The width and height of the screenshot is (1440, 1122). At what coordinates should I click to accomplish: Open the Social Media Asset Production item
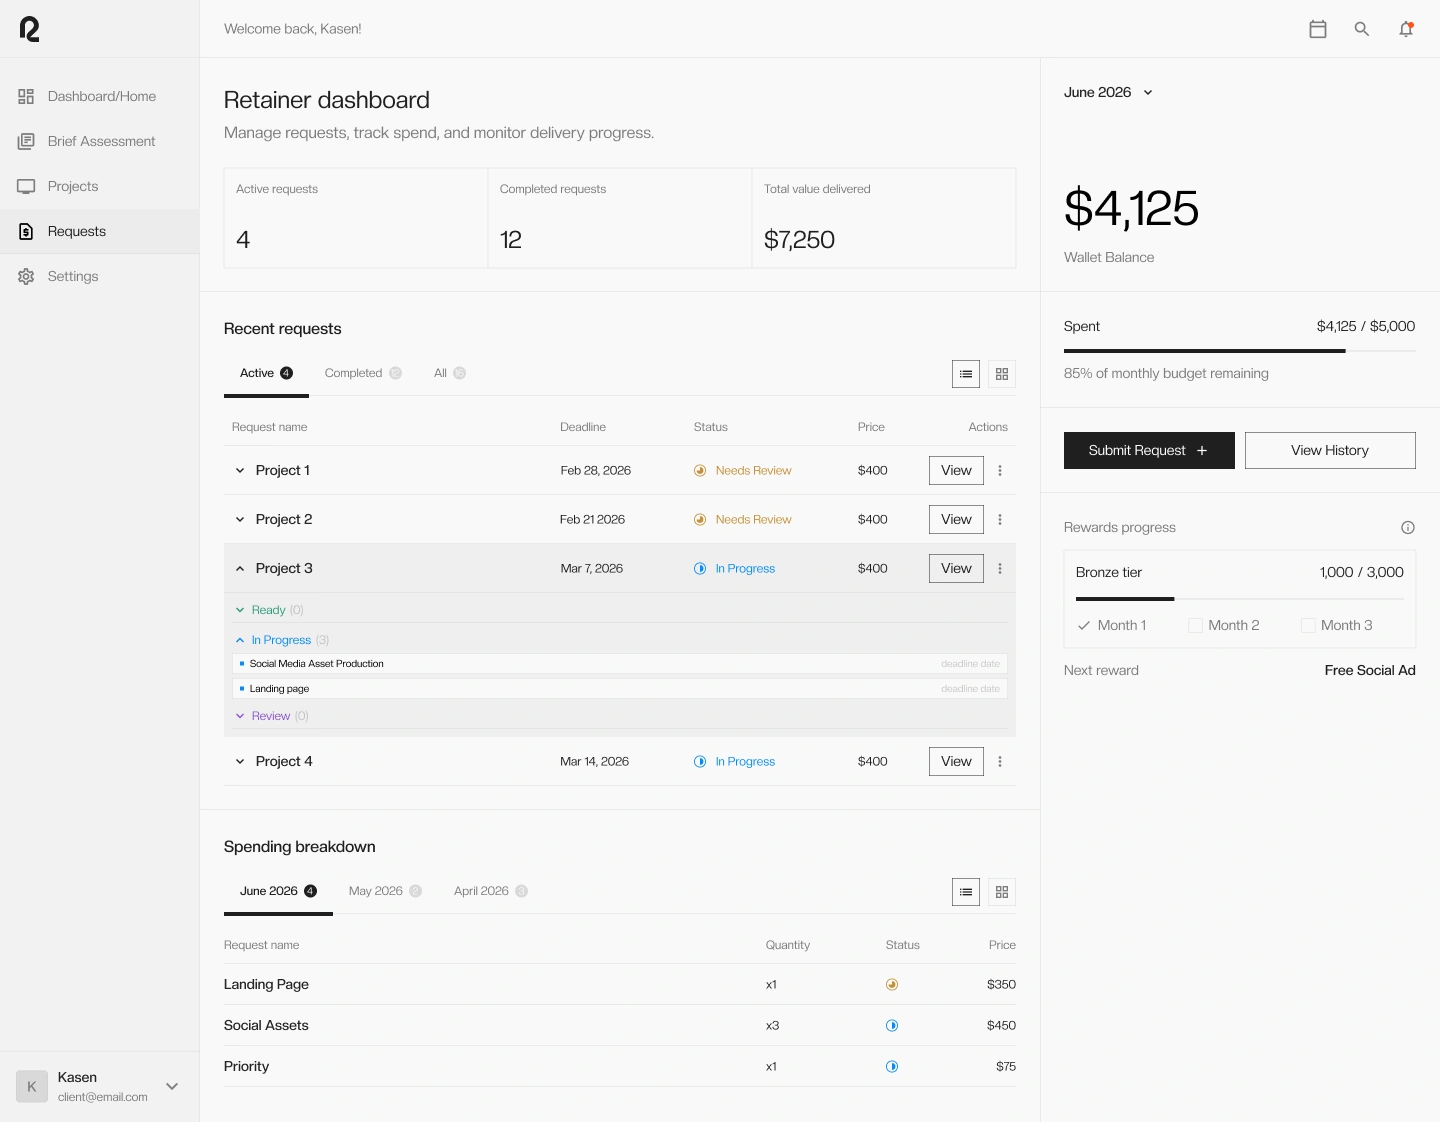point(620,664)
